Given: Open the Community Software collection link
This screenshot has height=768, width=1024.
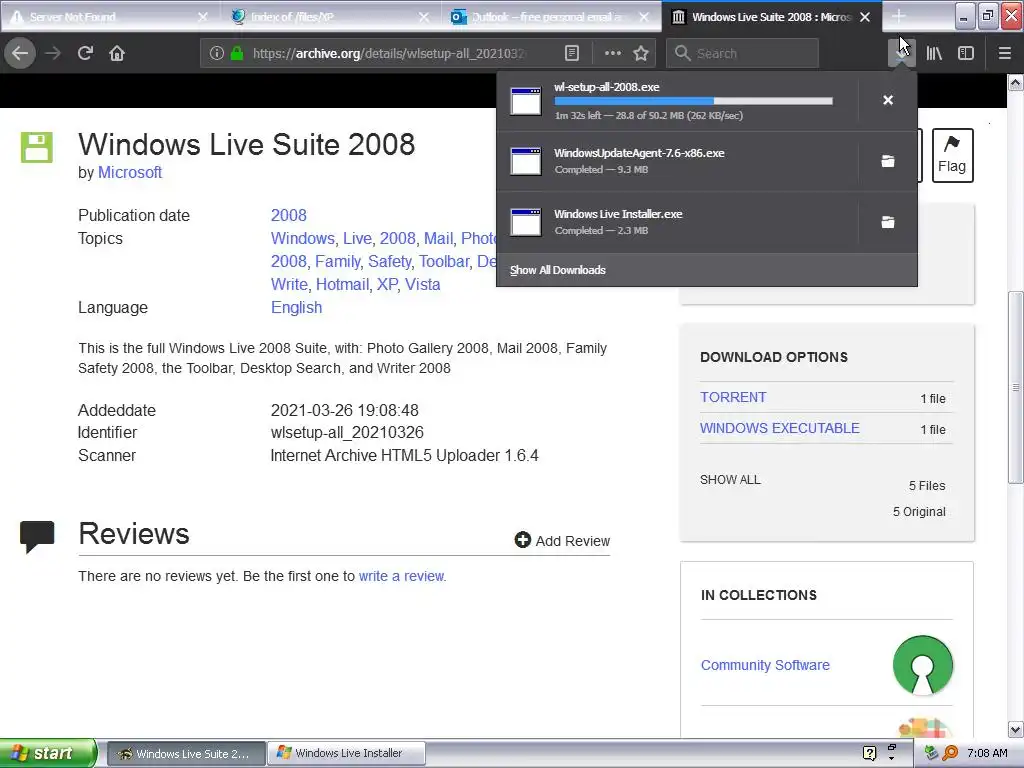Looking at the screenshot, I should tap(765, 665).
